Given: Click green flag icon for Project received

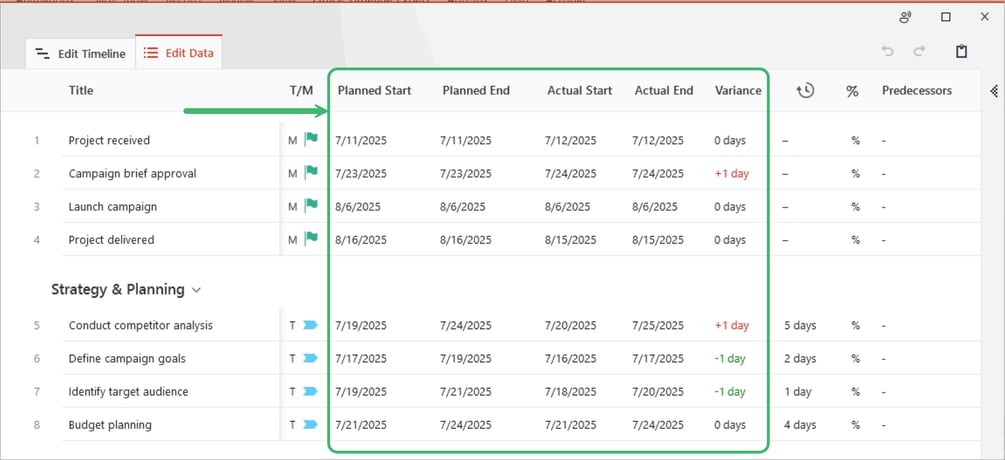Looking at the screenshot, I should (x=311, y=140).
